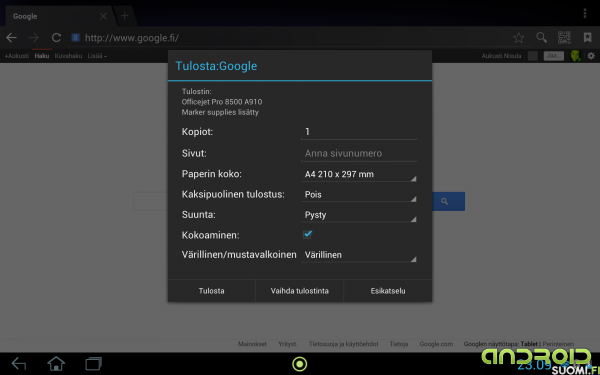Open the Tietoja footer link
This screenshot has width=600, height=375.
click(x=399, y=344)
